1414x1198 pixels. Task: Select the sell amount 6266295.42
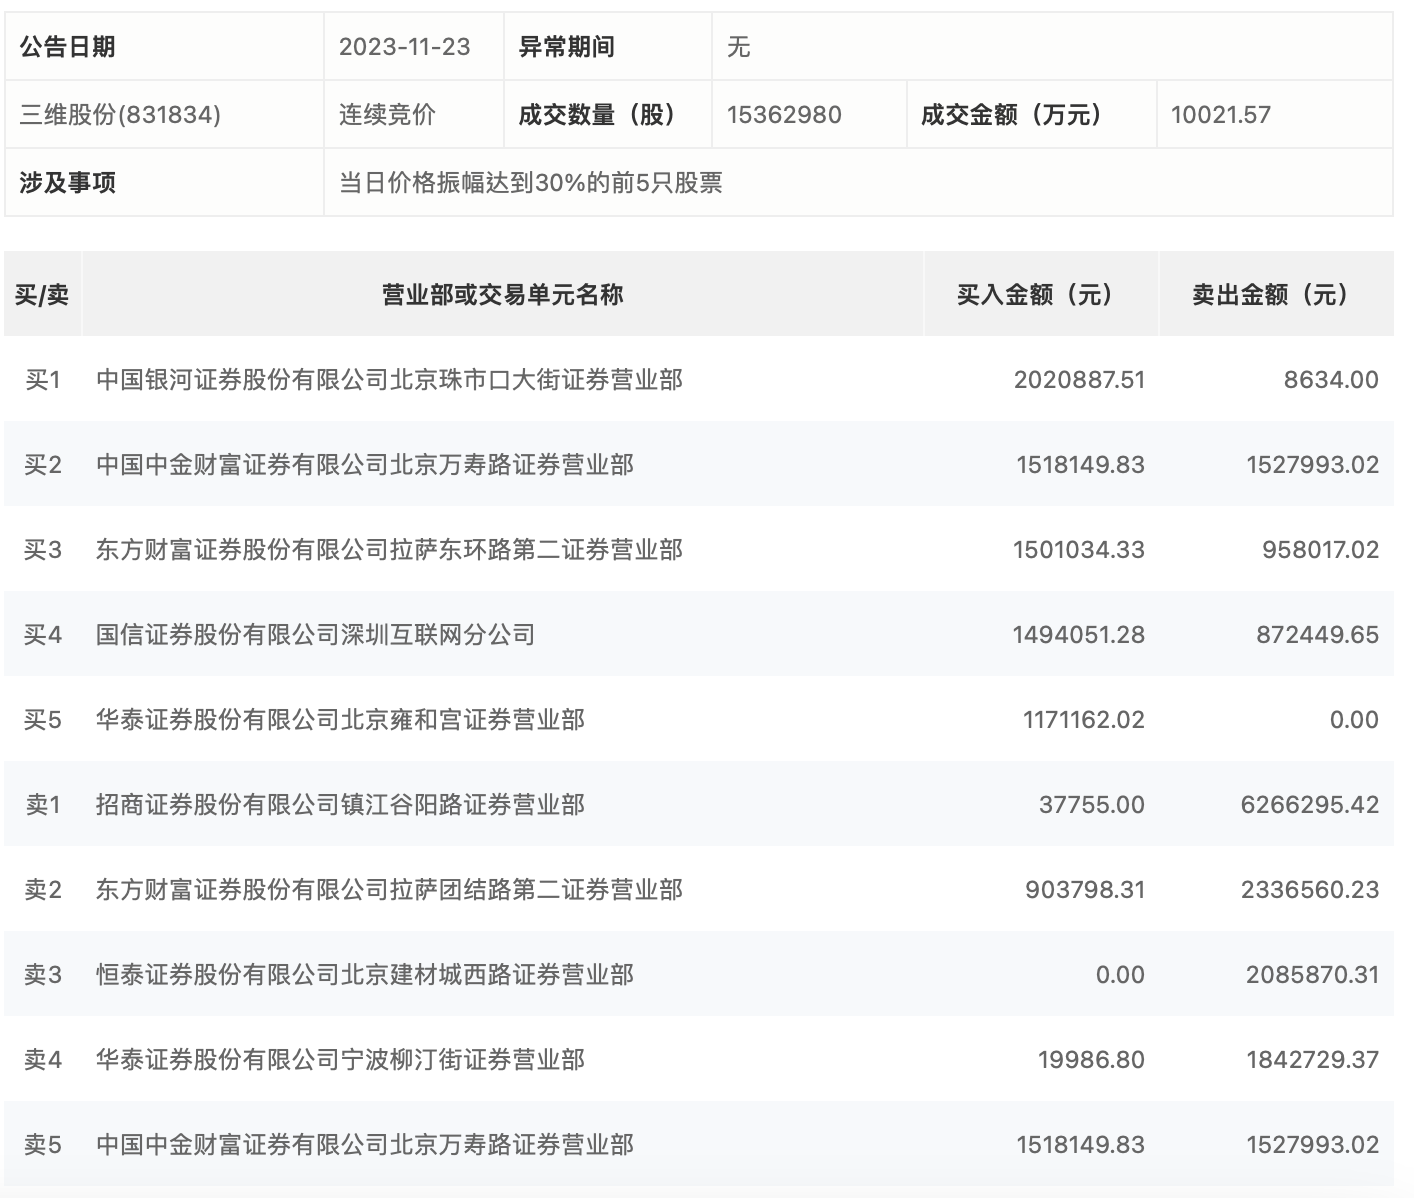point(1310,805)
